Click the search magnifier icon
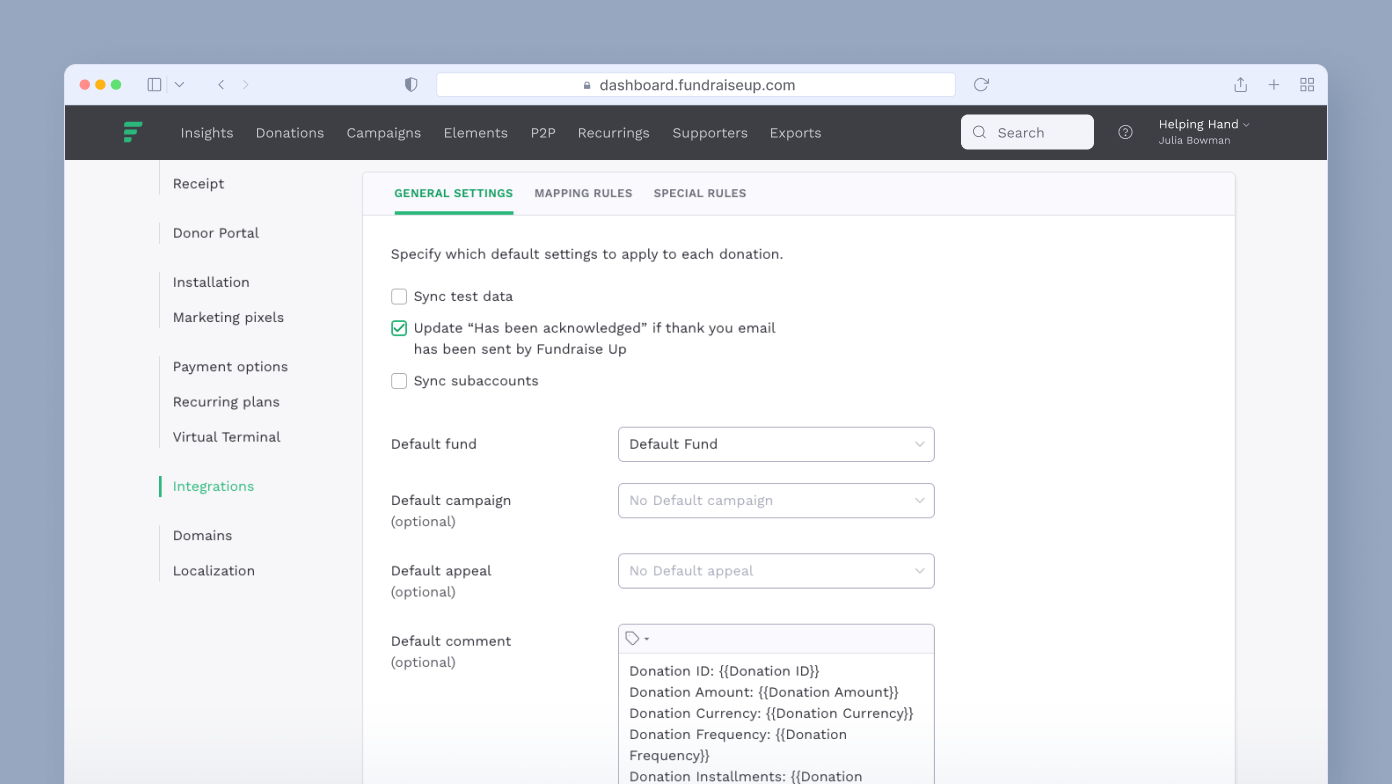 [x=979, y=132]
